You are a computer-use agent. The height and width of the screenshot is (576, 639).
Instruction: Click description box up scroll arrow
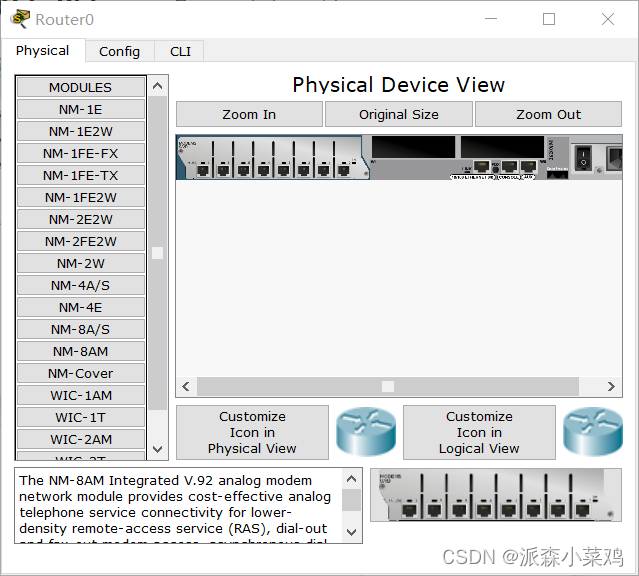(351, 479)
